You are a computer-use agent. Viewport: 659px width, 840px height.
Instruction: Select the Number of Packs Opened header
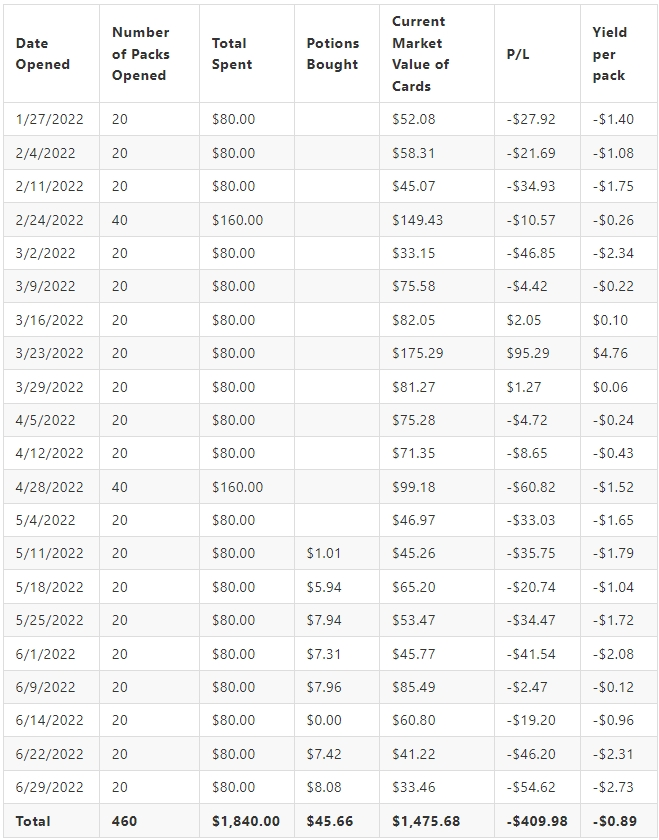(x=149, y=54)
